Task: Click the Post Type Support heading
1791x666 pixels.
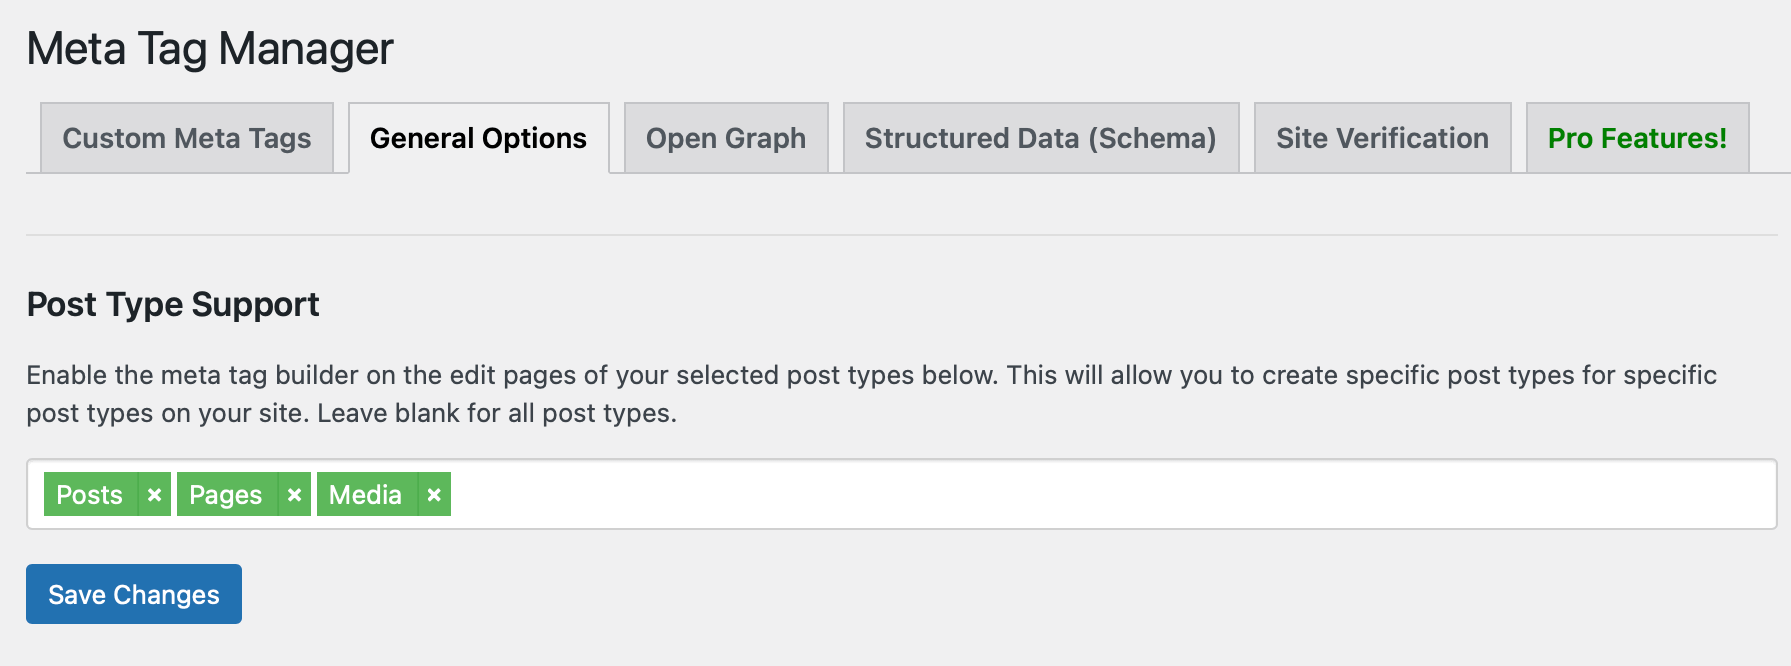Action: click(x=172, y=304)
